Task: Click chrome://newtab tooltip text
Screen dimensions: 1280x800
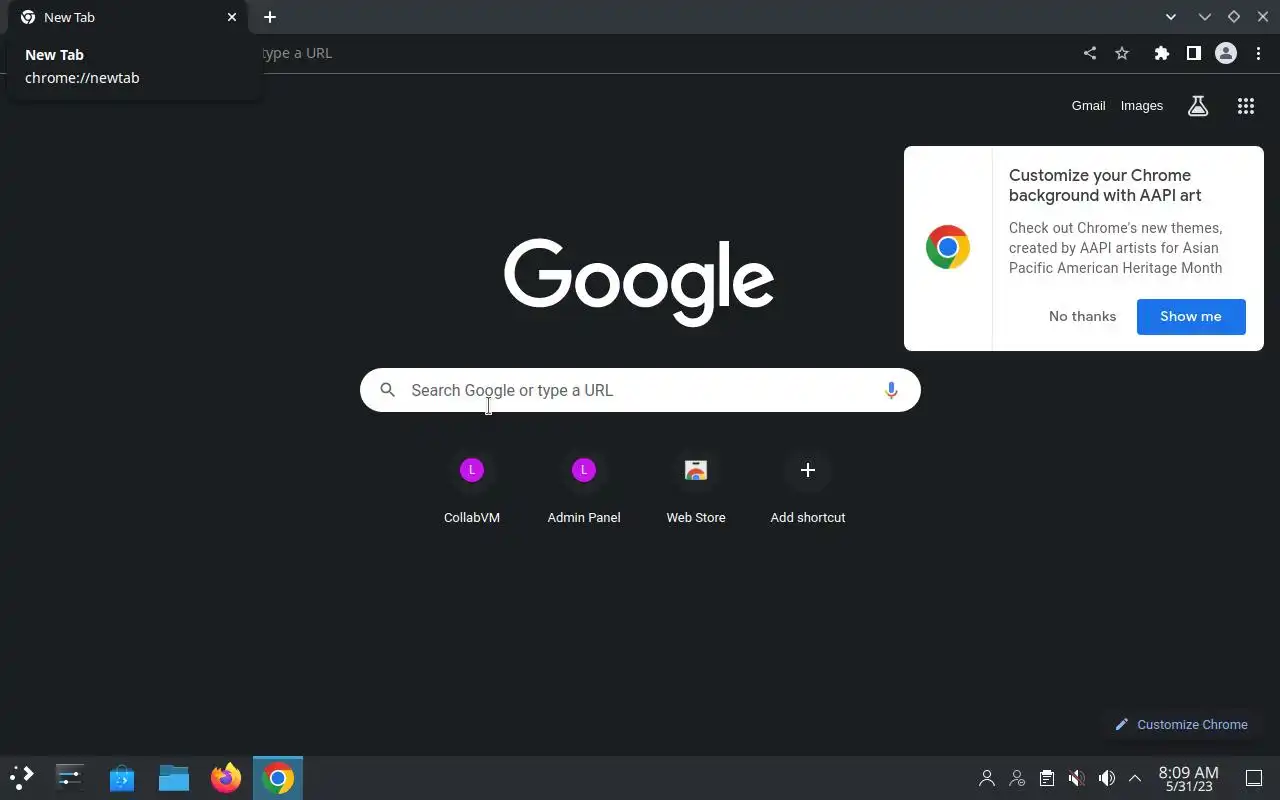Action: pos(82,78)
